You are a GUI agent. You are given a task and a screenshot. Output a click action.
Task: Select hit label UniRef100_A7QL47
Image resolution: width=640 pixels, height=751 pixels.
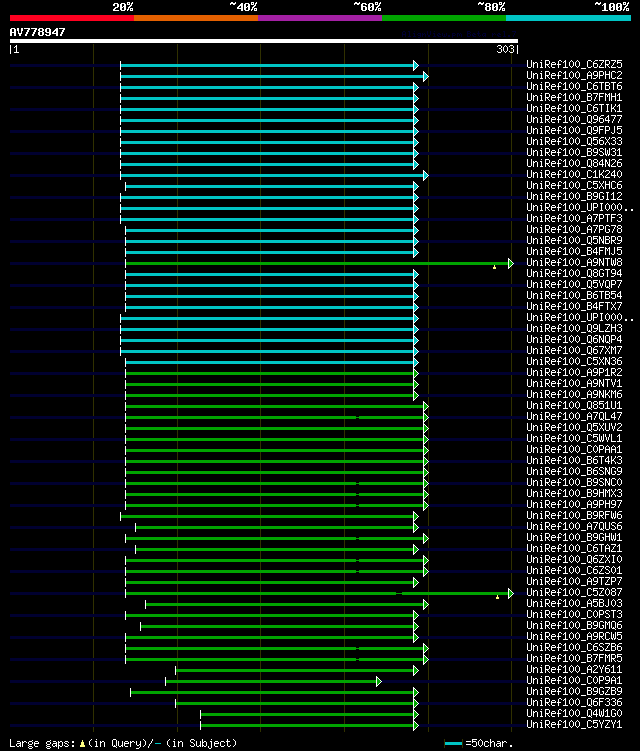pyautogui.click(x=574, y=417)
